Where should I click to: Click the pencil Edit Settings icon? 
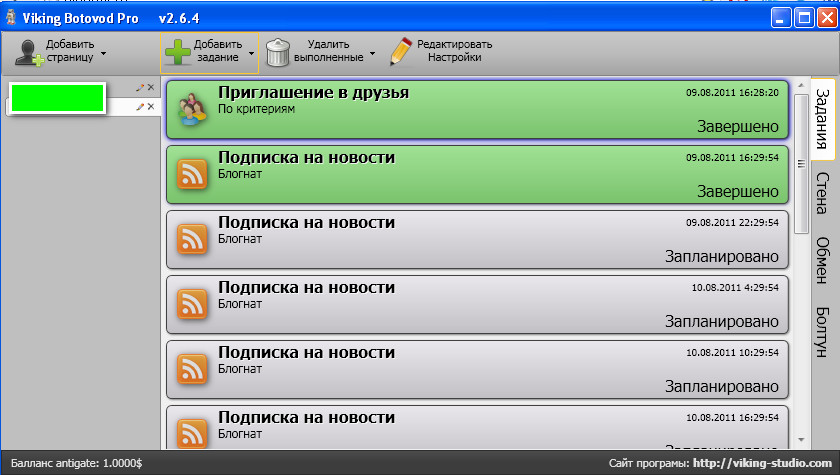(x=401, y=51)
